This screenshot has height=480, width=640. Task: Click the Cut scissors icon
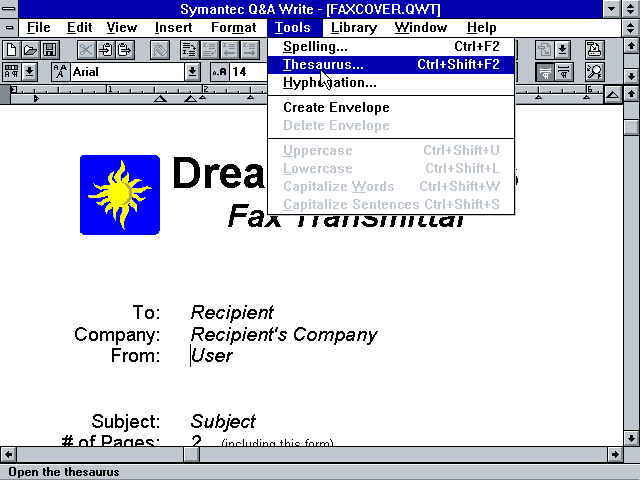pyautogui.click(x=86, y=50)
